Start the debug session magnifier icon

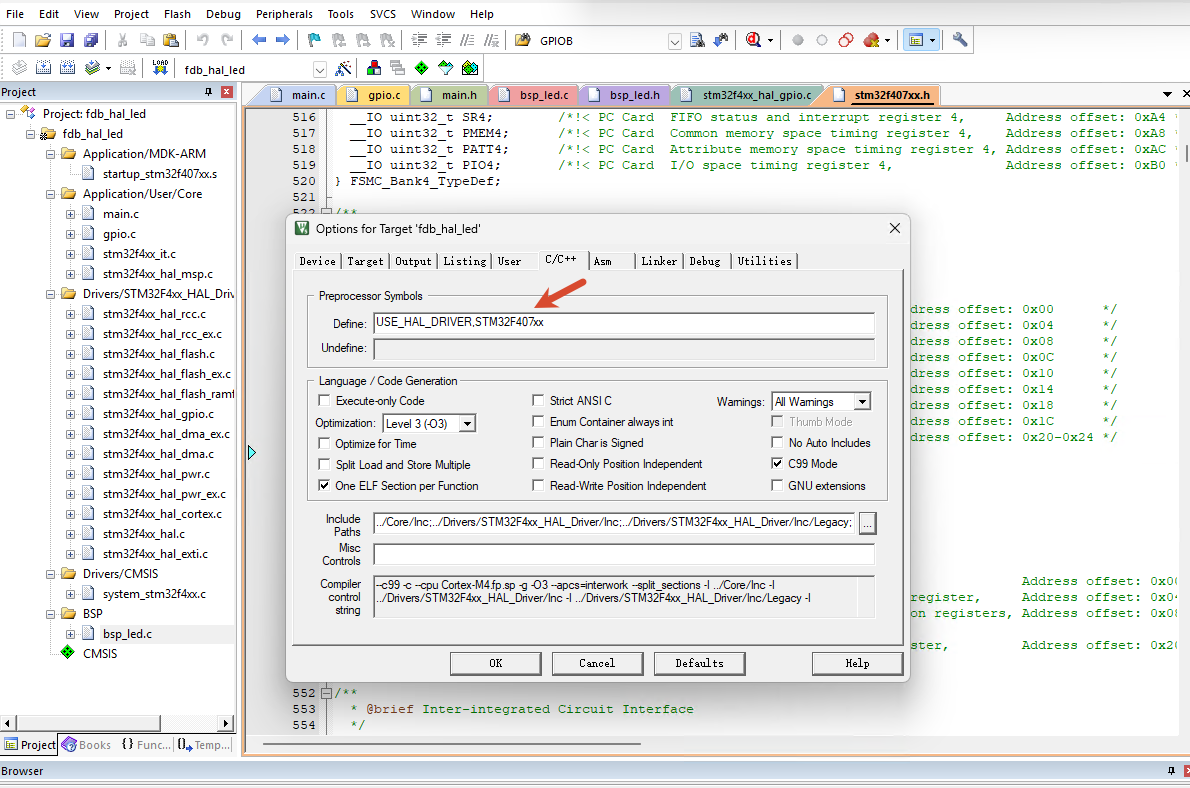pos(753,40)
